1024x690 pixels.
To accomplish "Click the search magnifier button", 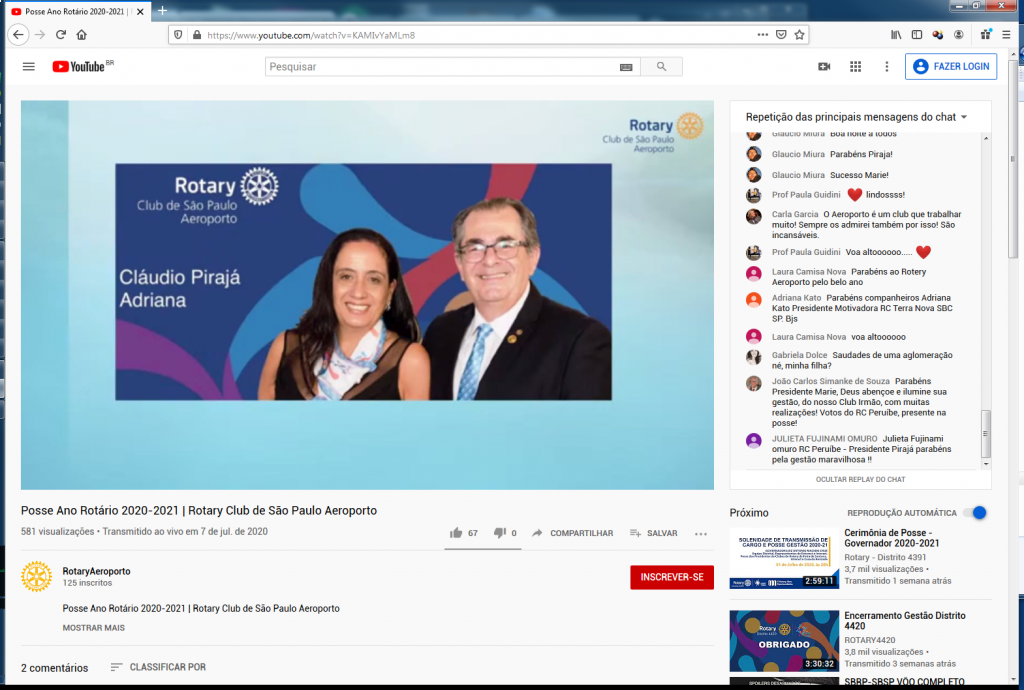I will (661, 67).
